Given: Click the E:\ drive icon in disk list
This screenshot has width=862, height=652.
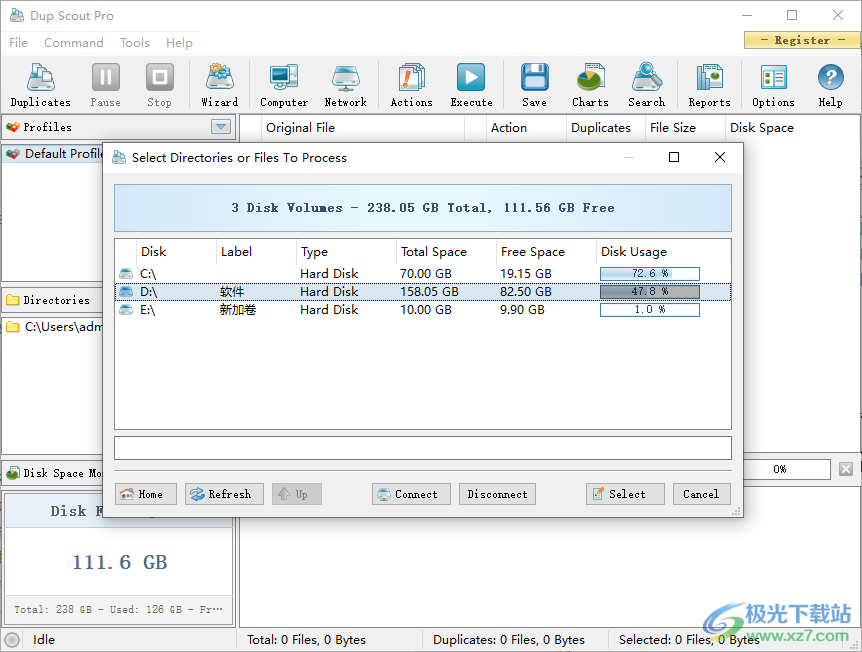Looking at the screenshot, I should pyautogui.click(x=126, y=310).
